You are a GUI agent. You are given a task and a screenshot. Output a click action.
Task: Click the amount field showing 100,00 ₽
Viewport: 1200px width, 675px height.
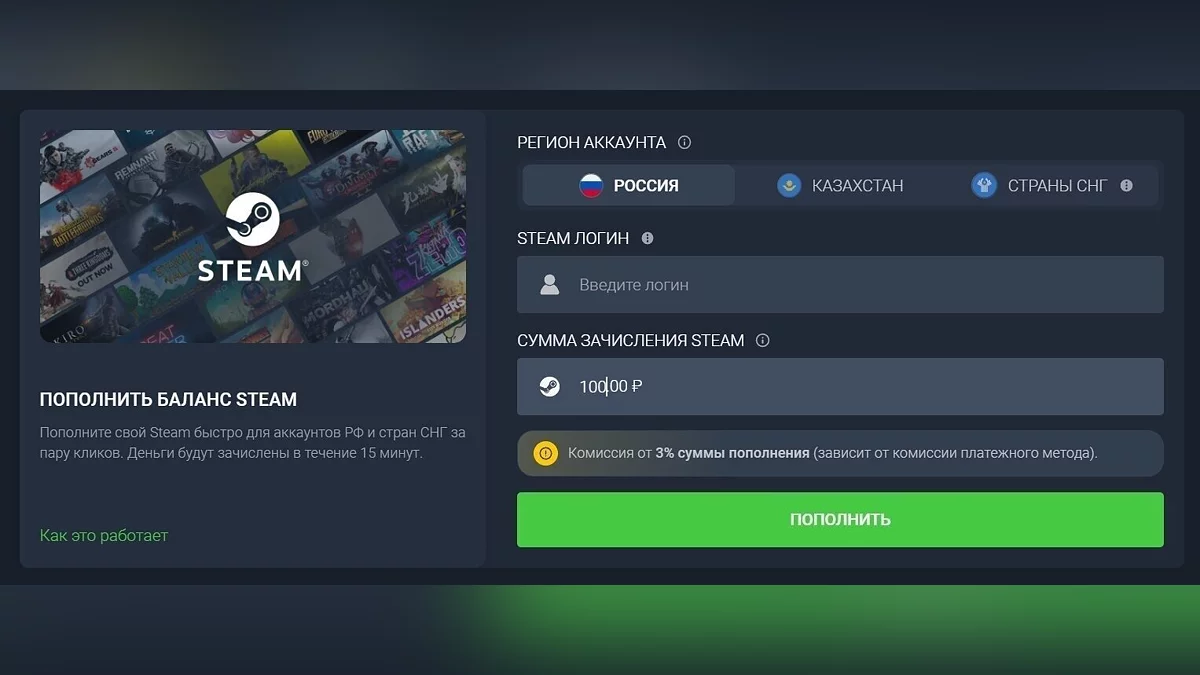pos(840,386)
